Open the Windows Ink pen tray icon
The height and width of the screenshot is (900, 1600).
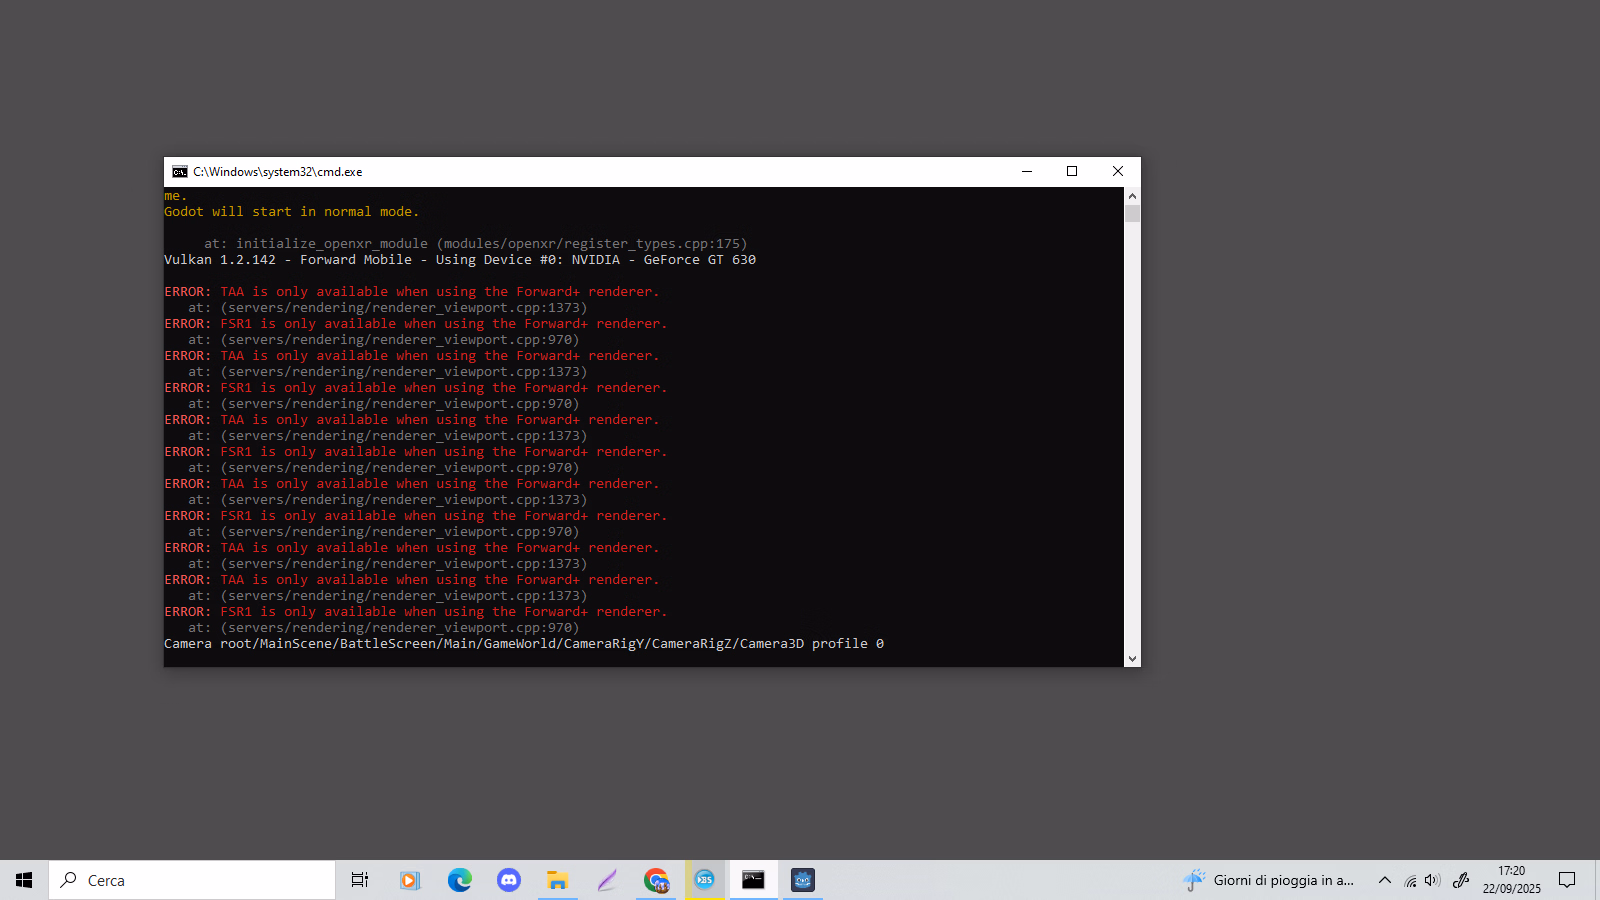pos(1461,880)
